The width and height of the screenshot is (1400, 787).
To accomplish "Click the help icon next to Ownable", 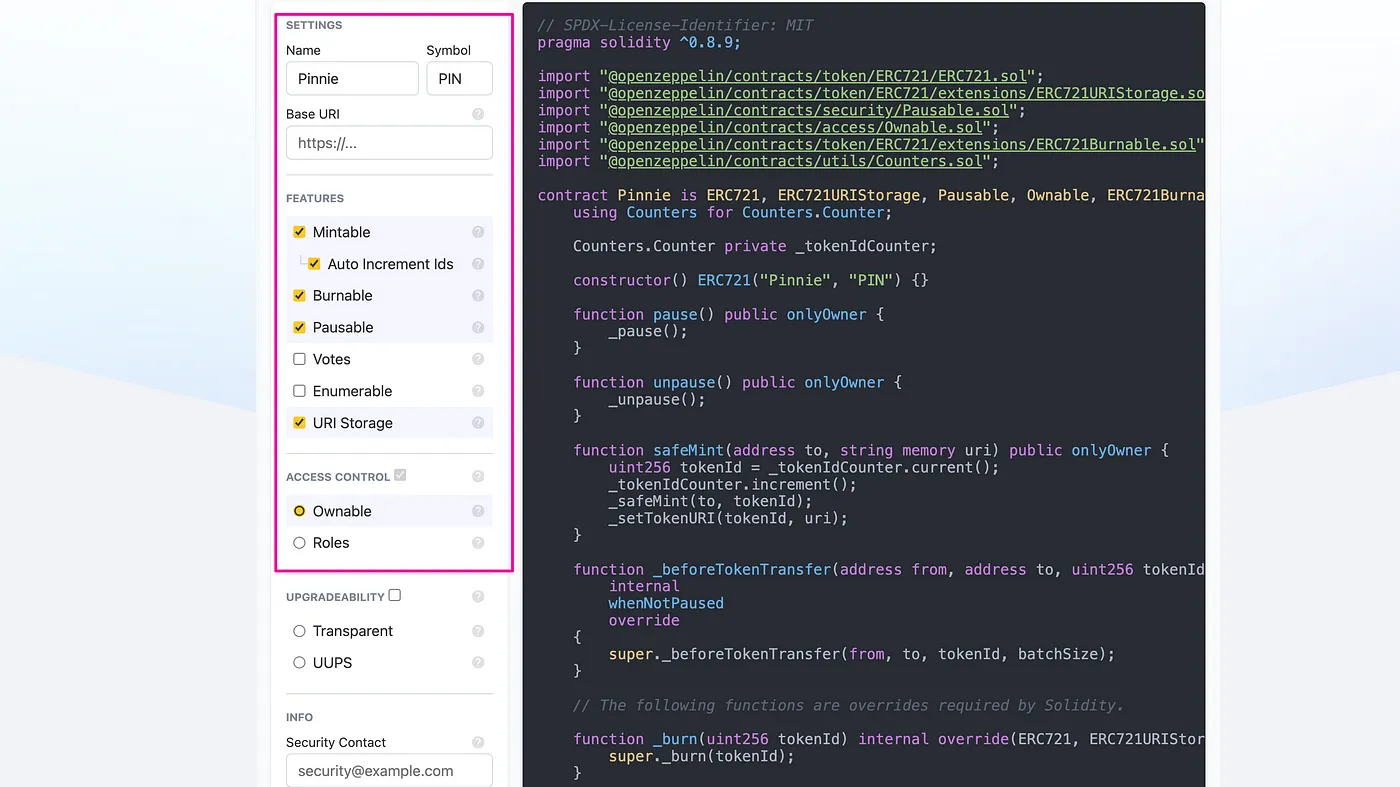I will click(478, 511).
